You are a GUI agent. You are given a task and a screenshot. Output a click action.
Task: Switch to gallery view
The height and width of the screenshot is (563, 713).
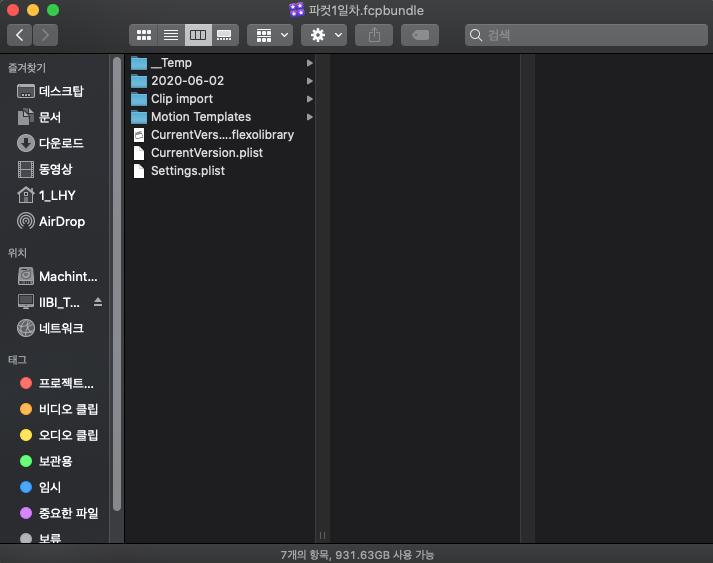pos(225,35)
